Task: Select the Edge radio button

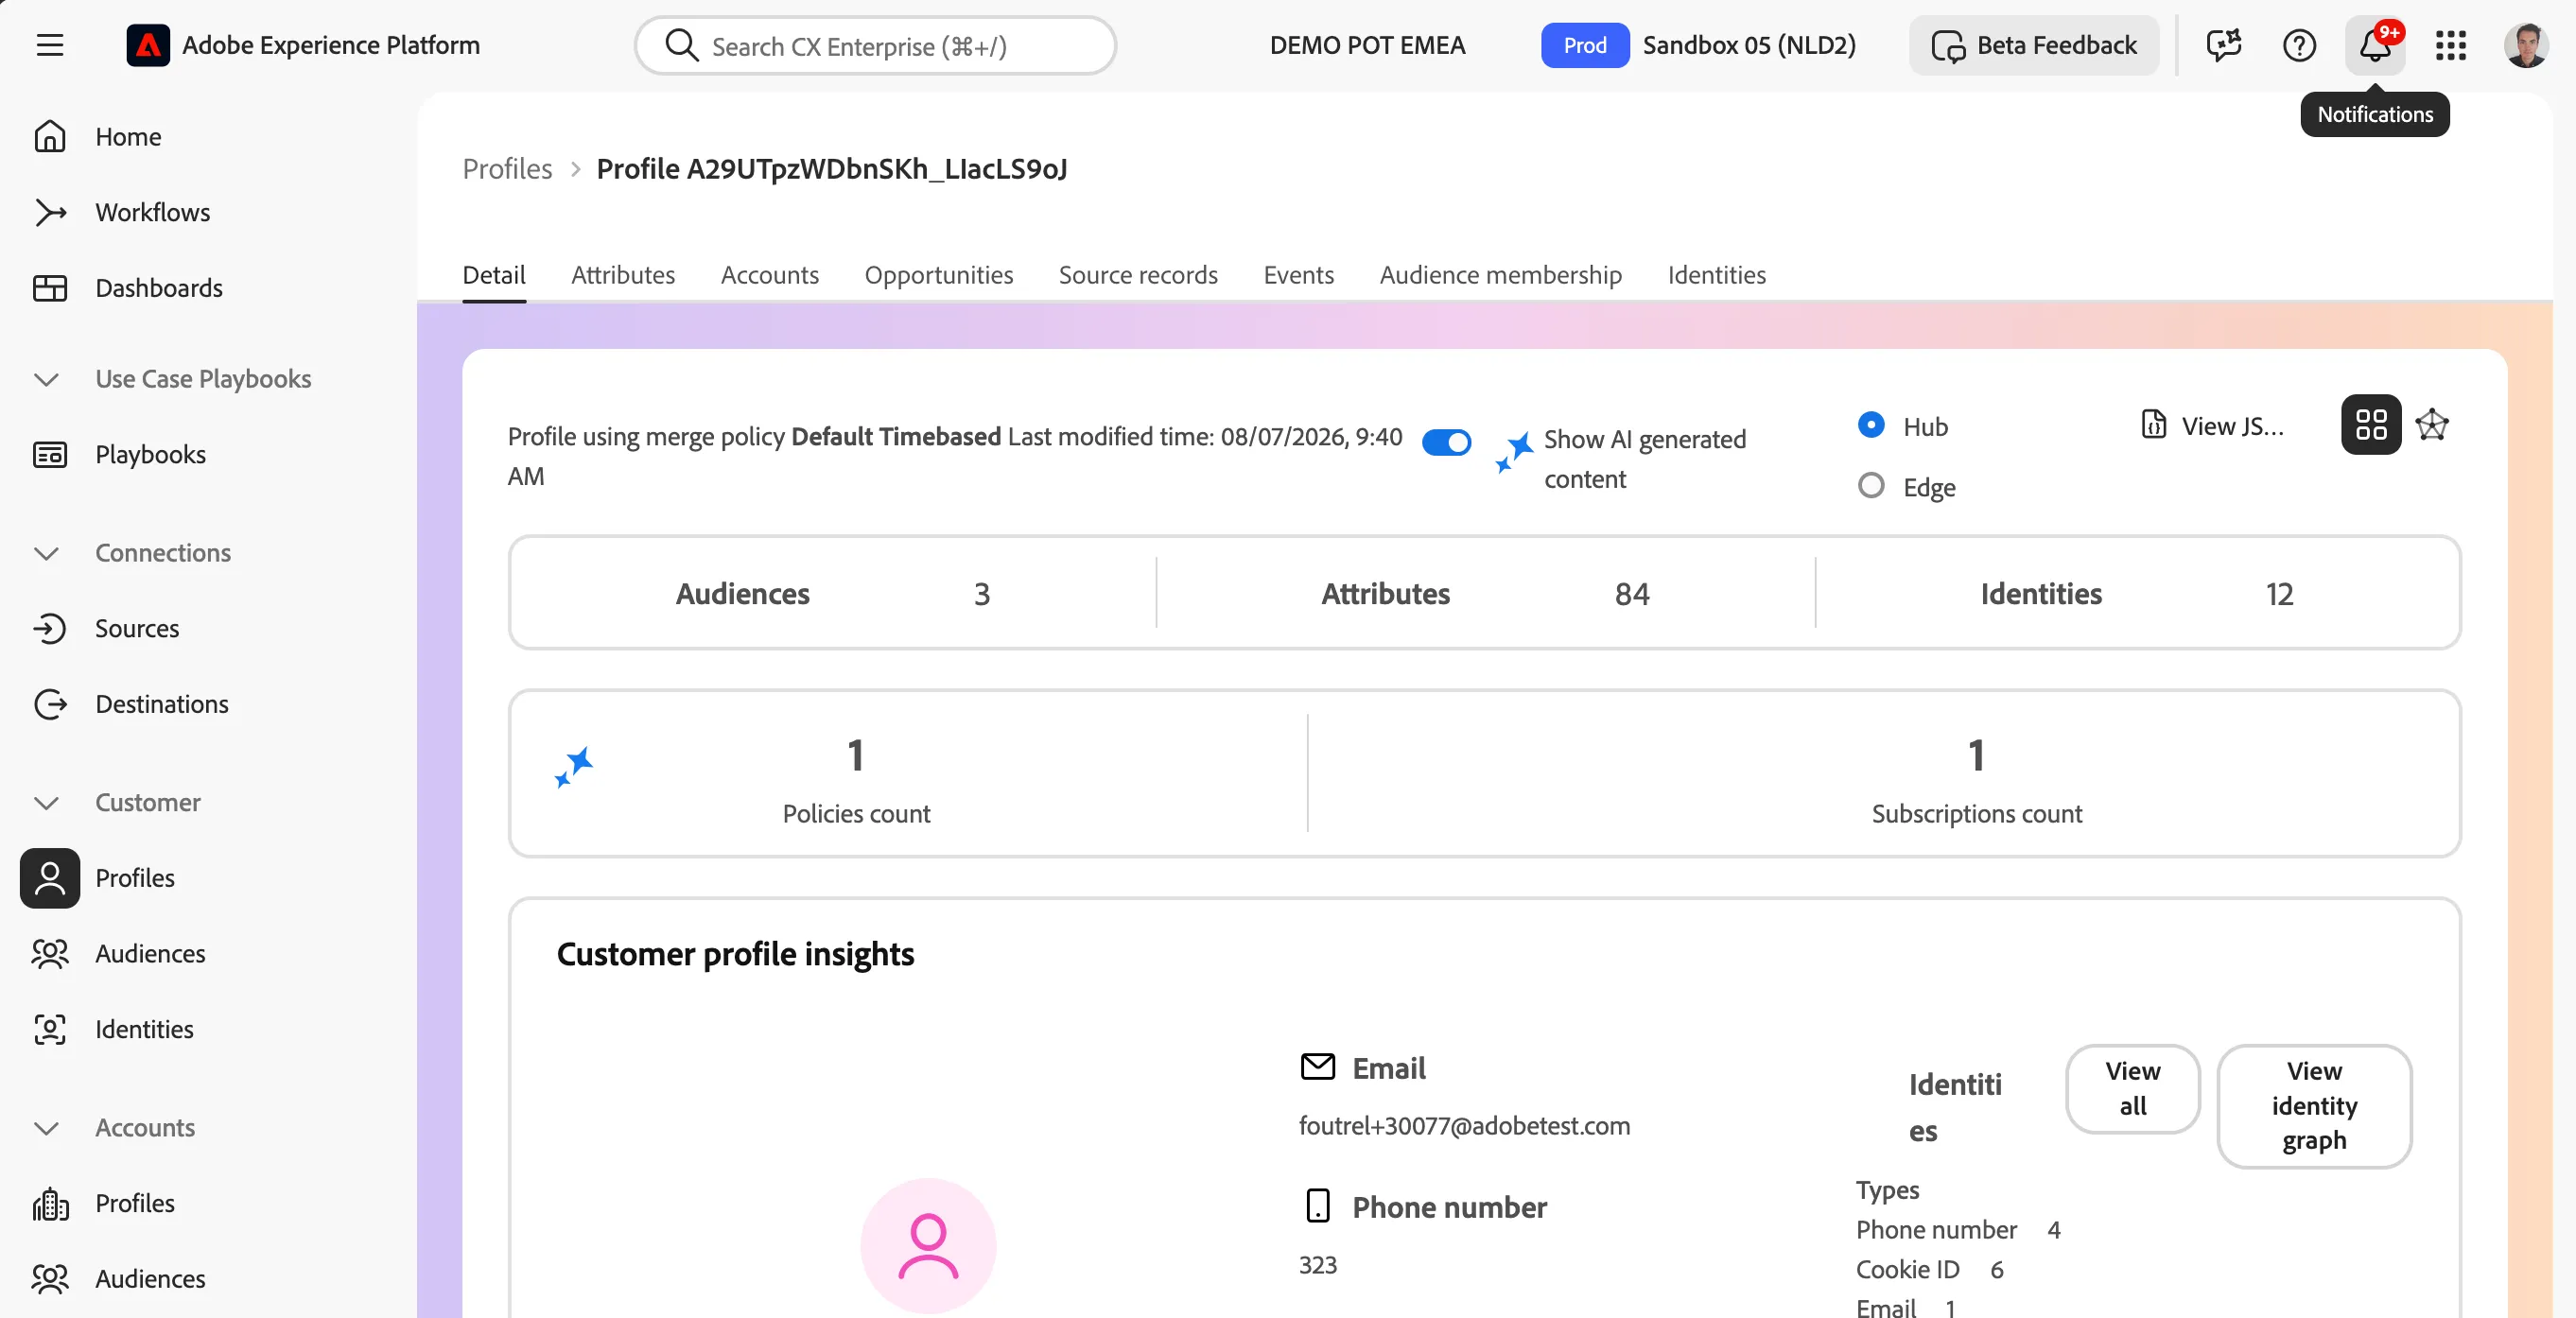Action: (x=1871, y=486)
